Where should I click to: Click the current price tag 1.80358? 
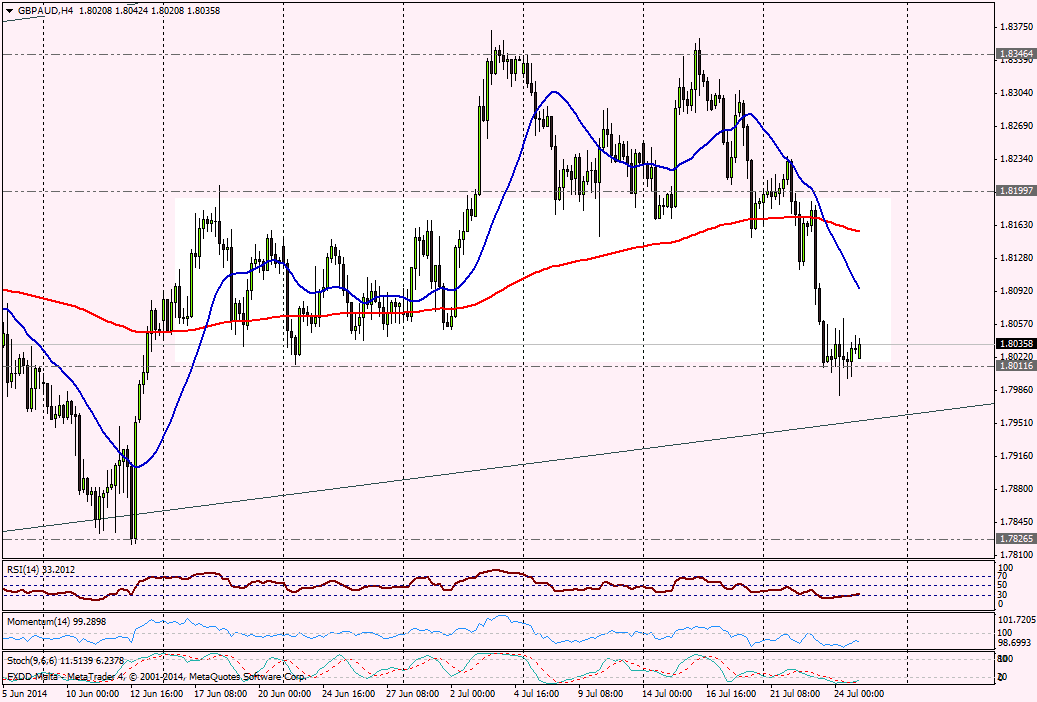1015,343
